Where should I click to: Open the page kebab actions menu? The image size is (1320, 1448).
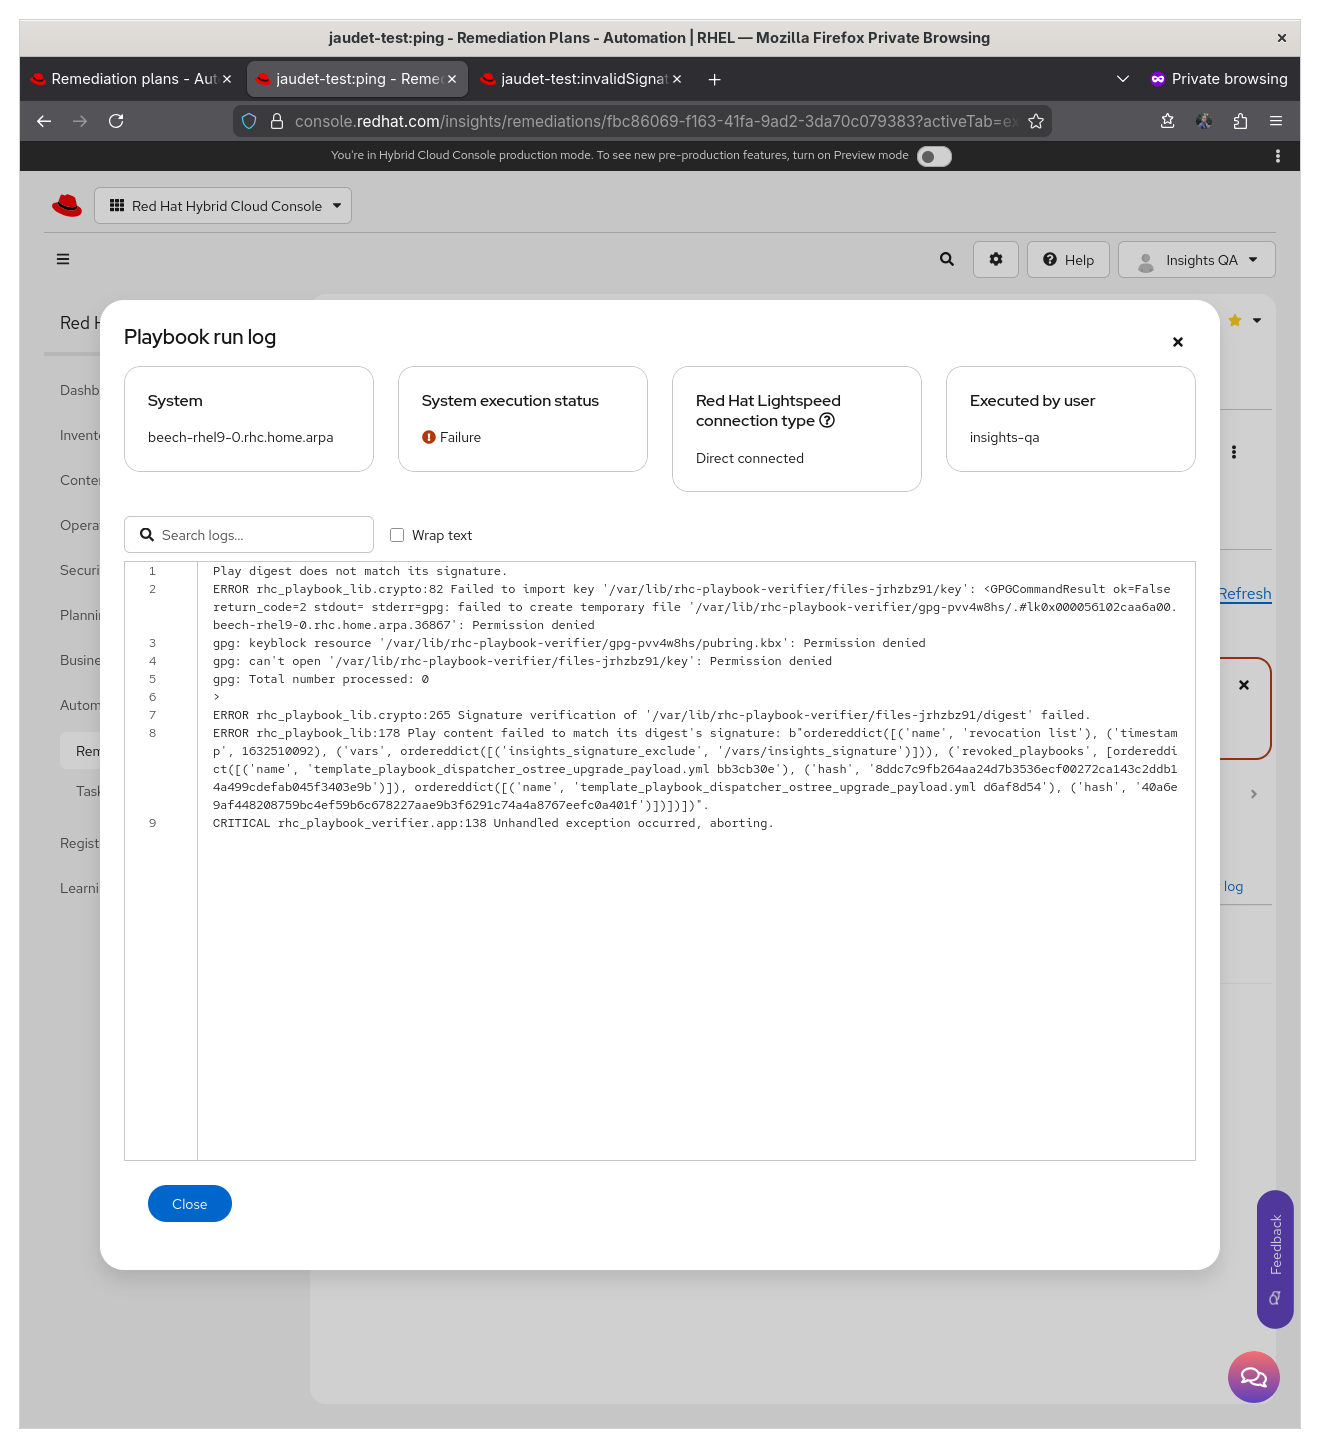click(x=1234, y=452)
